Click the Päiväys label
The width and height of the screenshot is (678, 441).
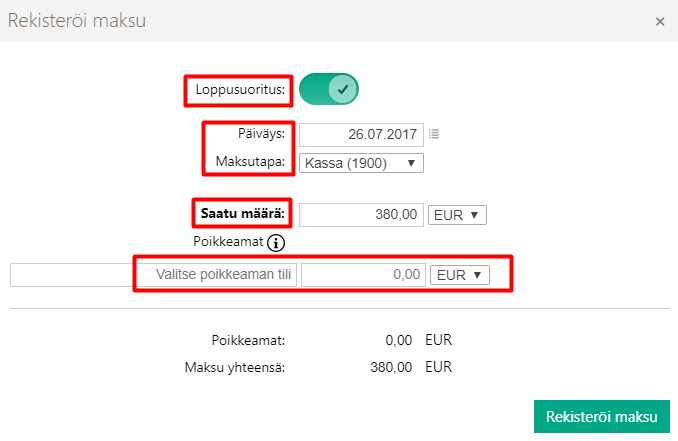pos(262,133)
